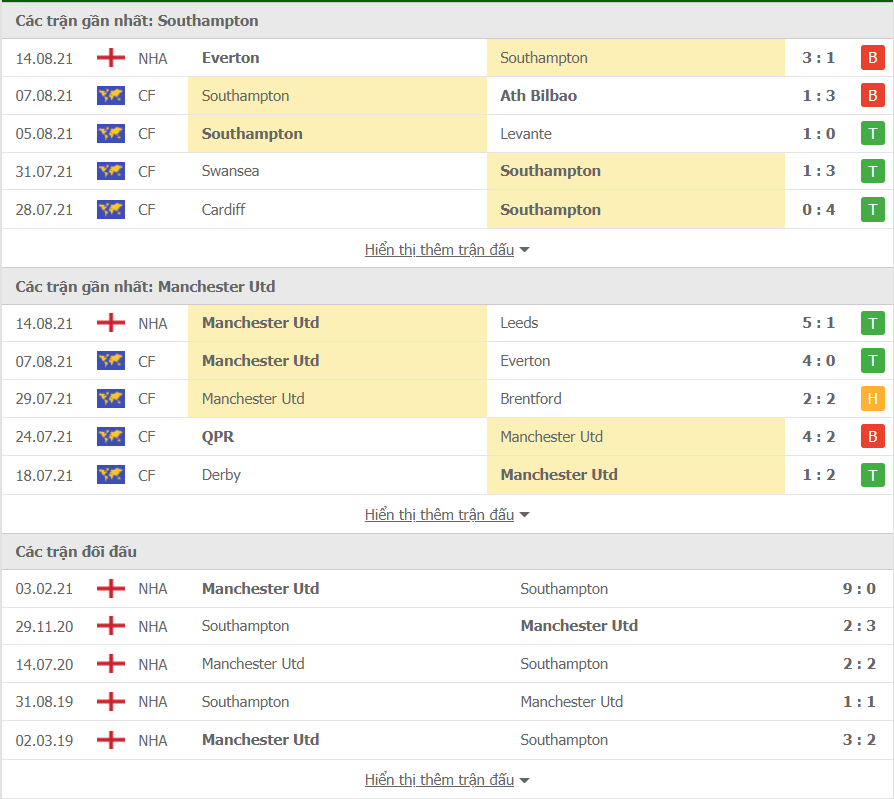
Task: Click world flag icon on Southampton–Ath Bilbao row
Action: pos(110,96)
